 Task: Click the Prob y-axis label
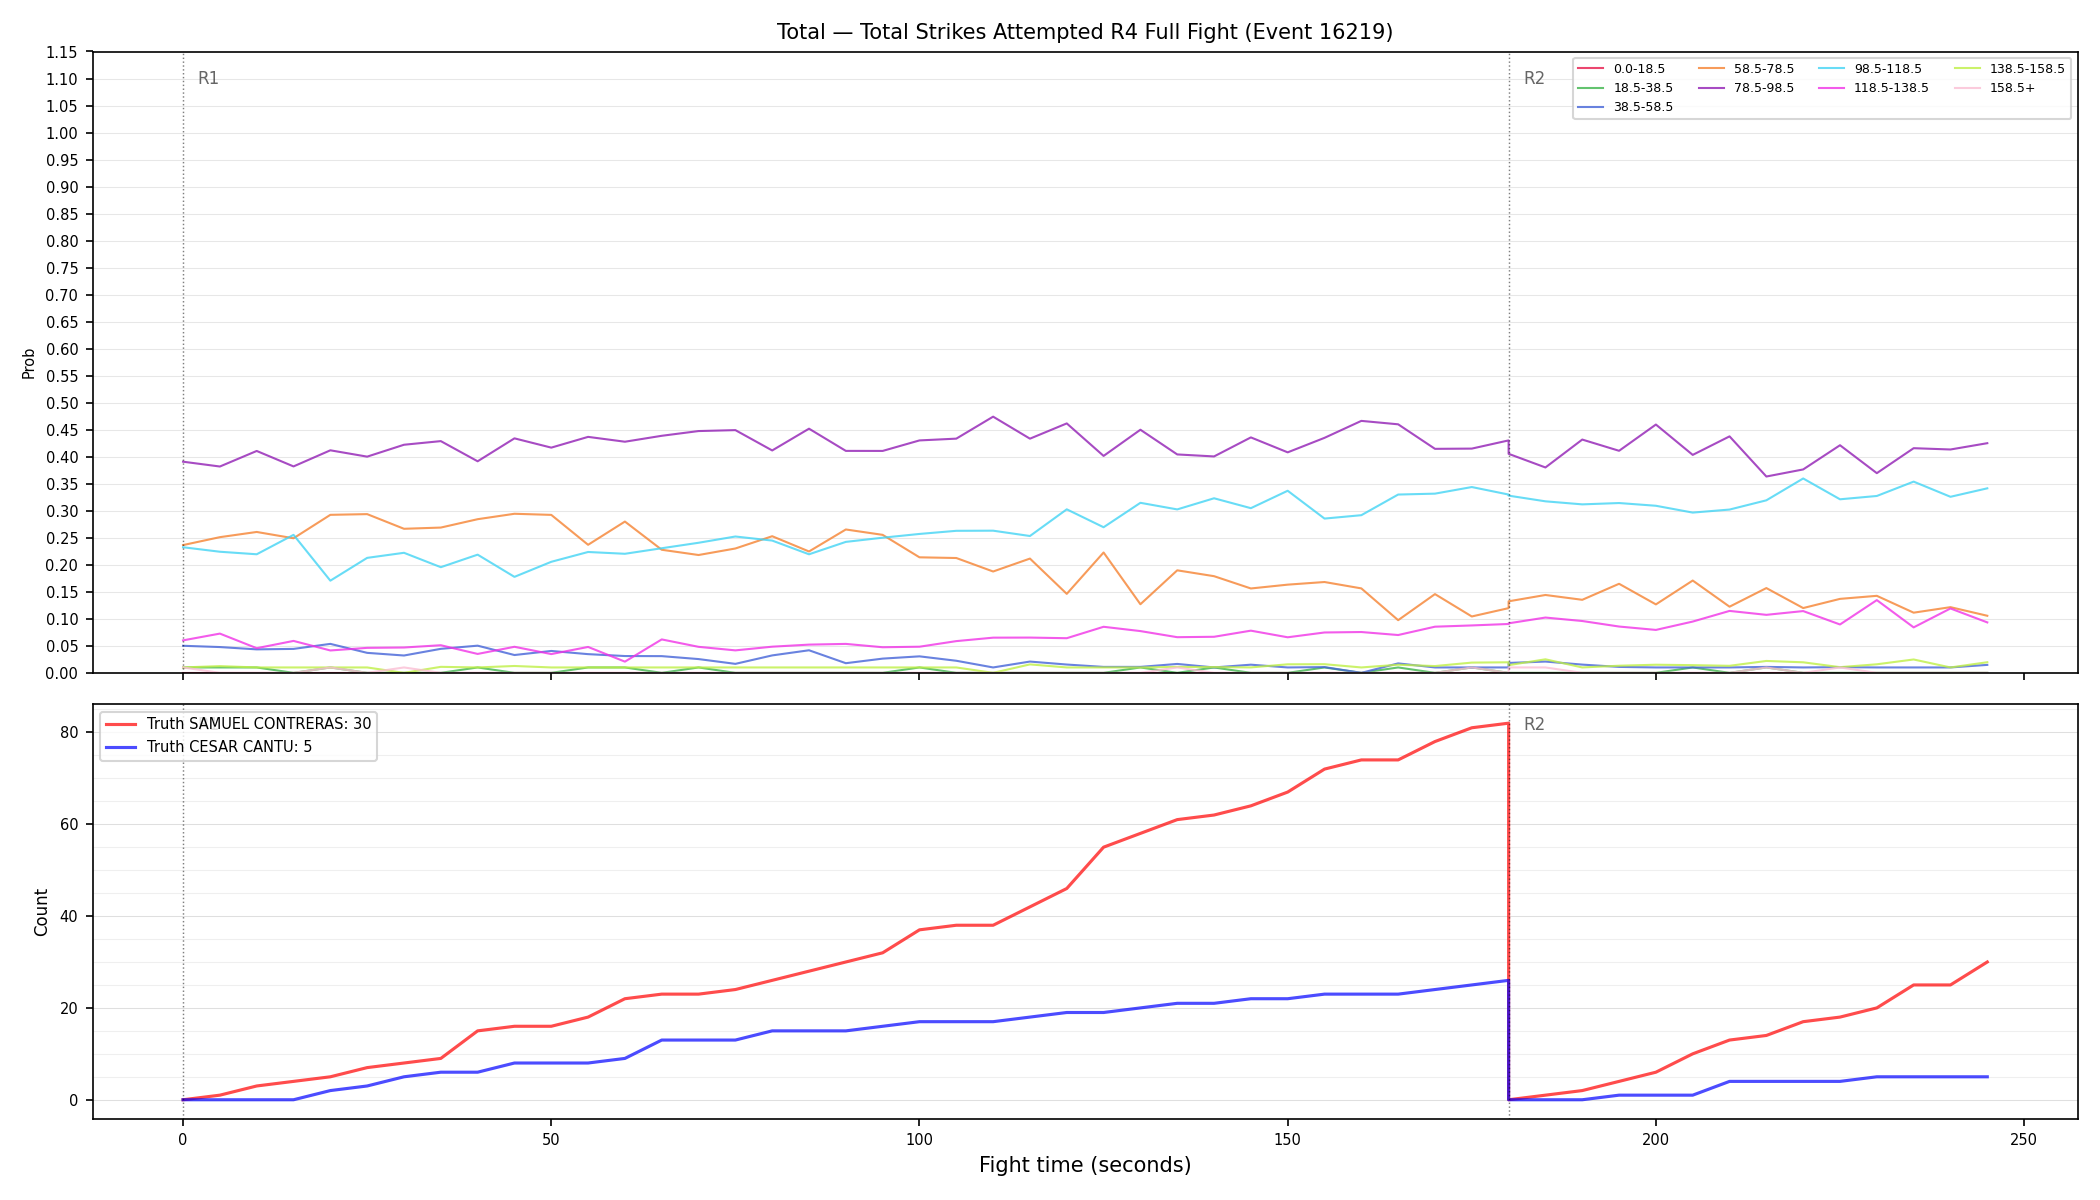29,363
